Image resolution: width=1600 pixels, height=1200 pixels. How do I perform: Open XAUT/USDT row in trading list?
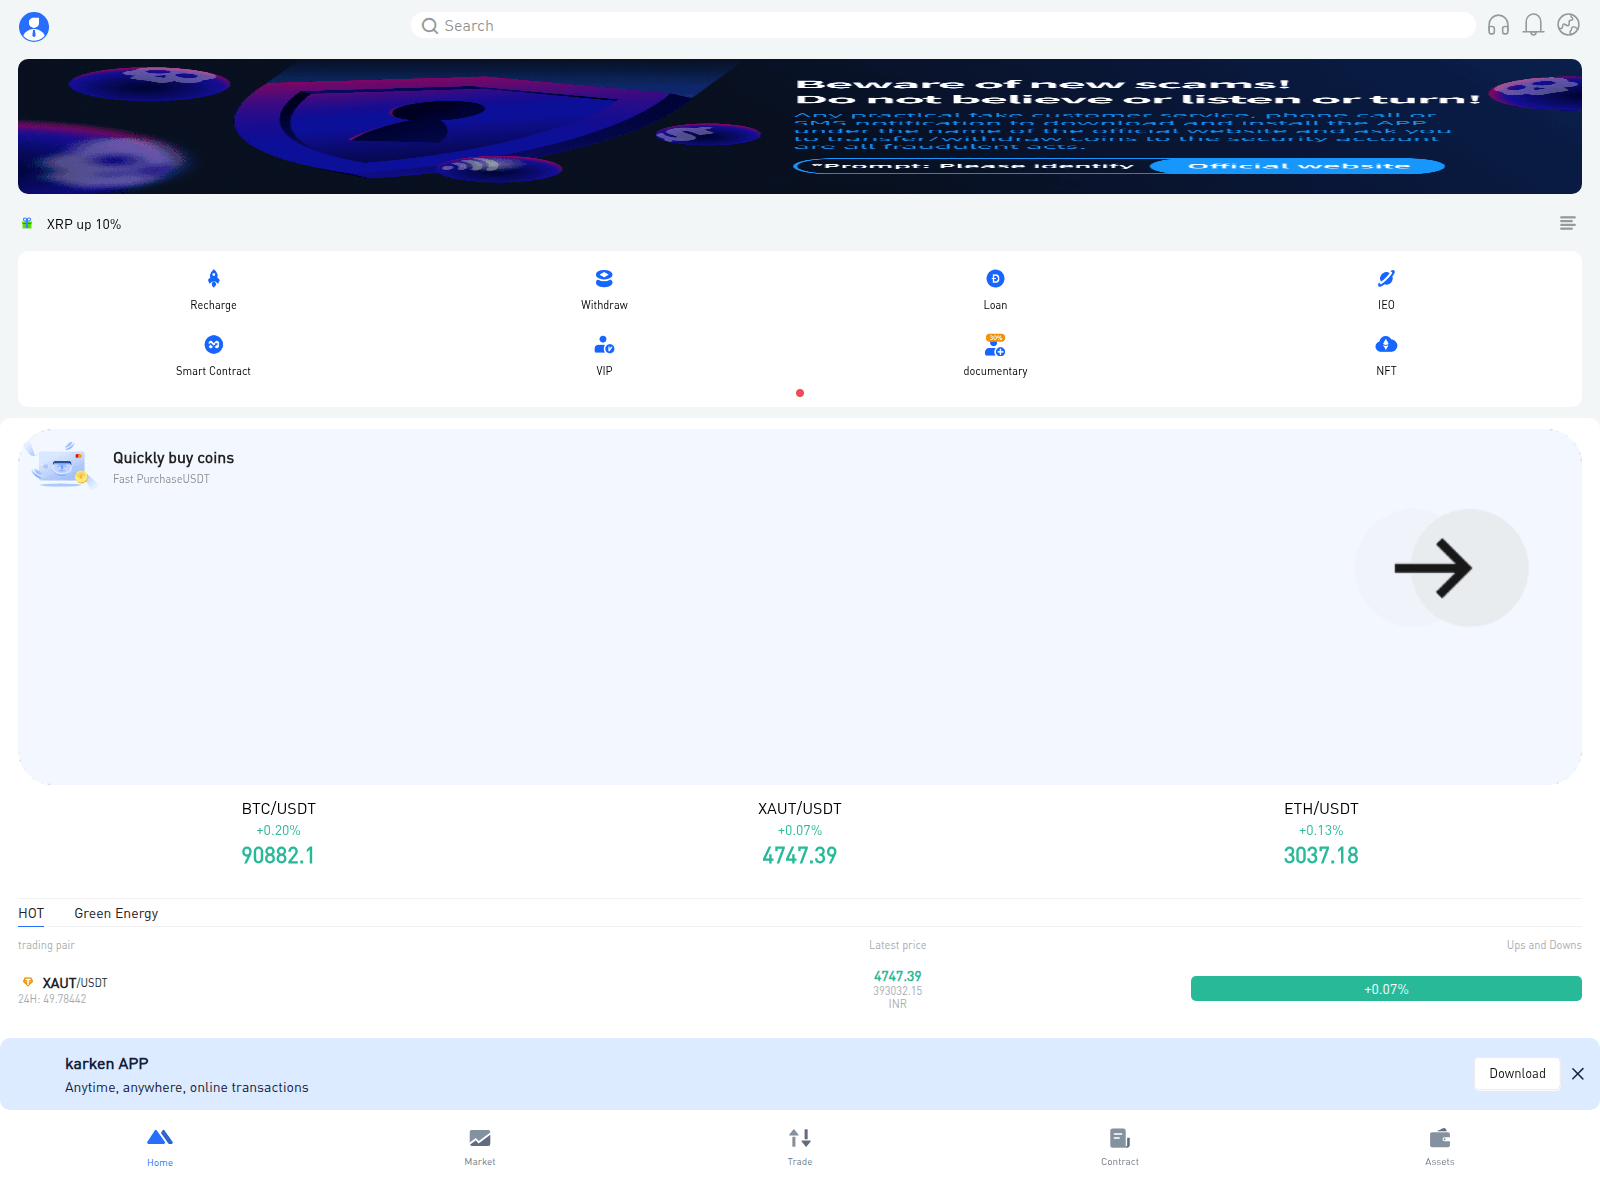(800, 989)
